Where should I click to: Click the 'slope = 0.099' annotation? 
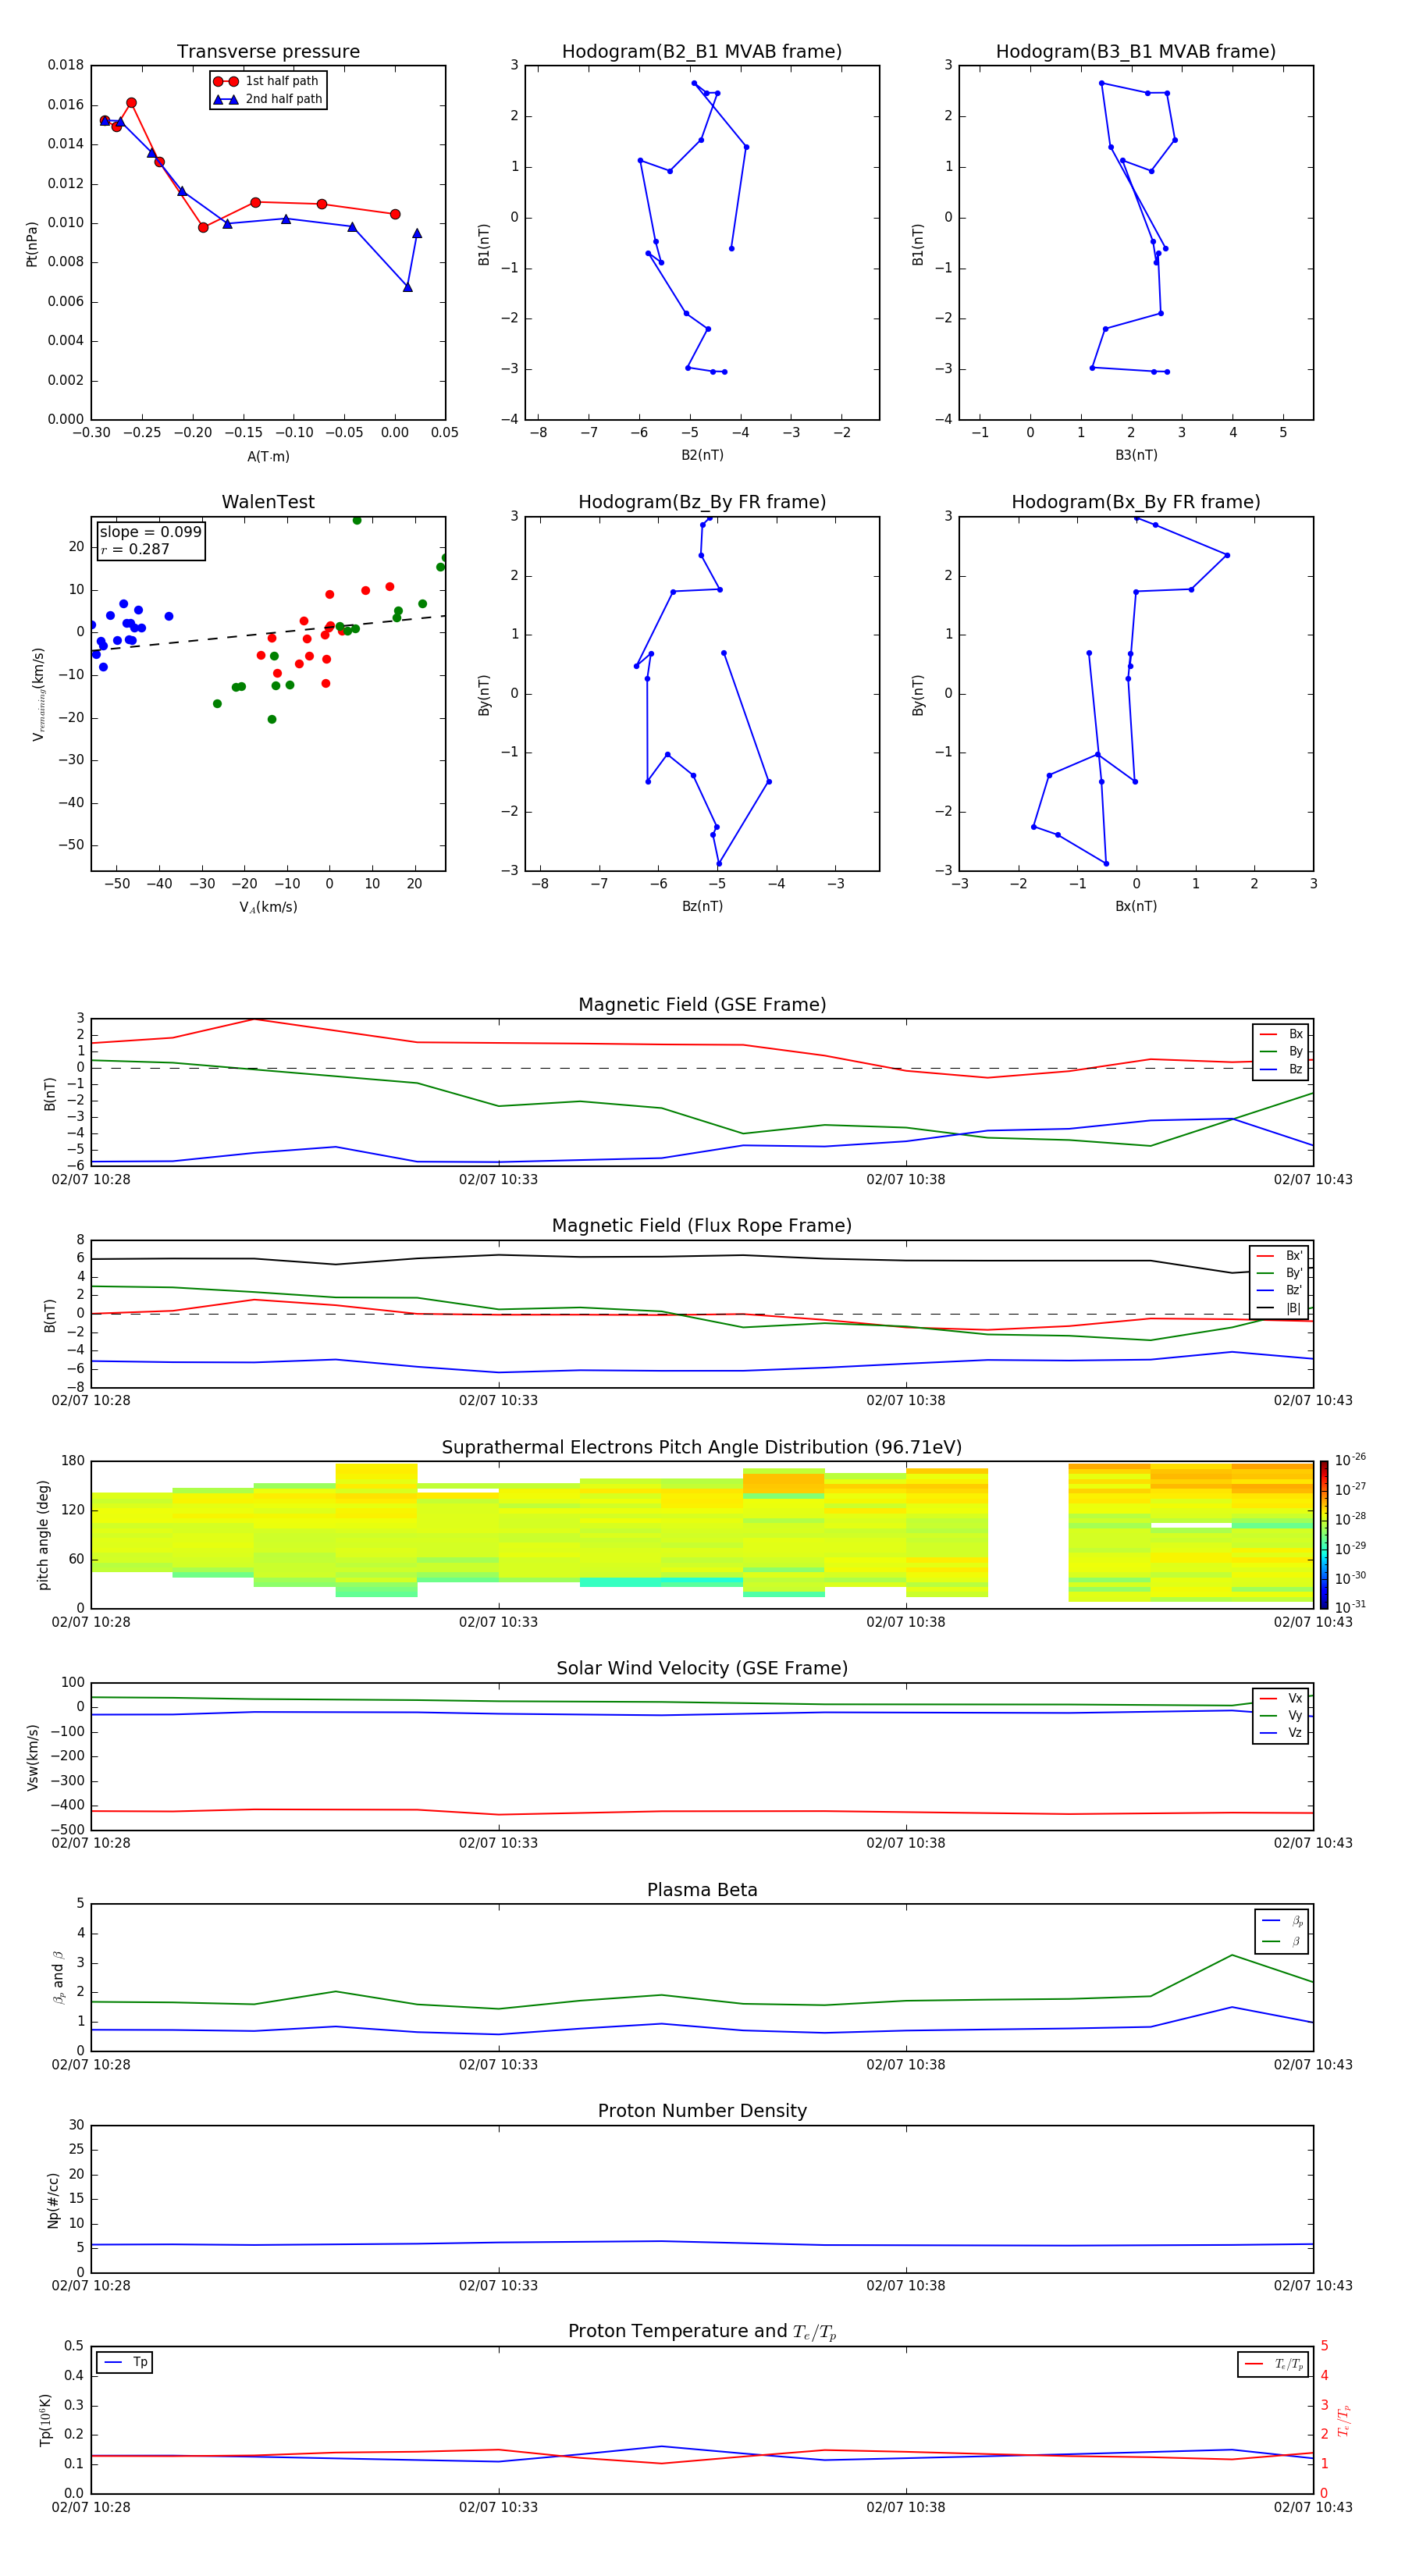click(150, 532)
